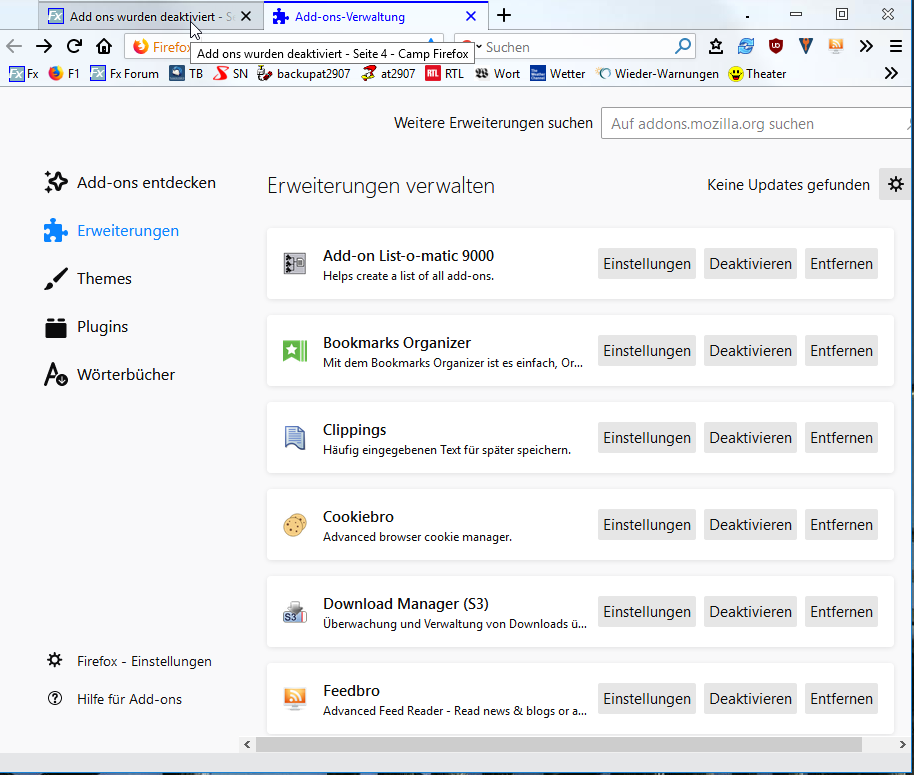
Task: Deactivate the Clippings extension
Action: (750, 438)
